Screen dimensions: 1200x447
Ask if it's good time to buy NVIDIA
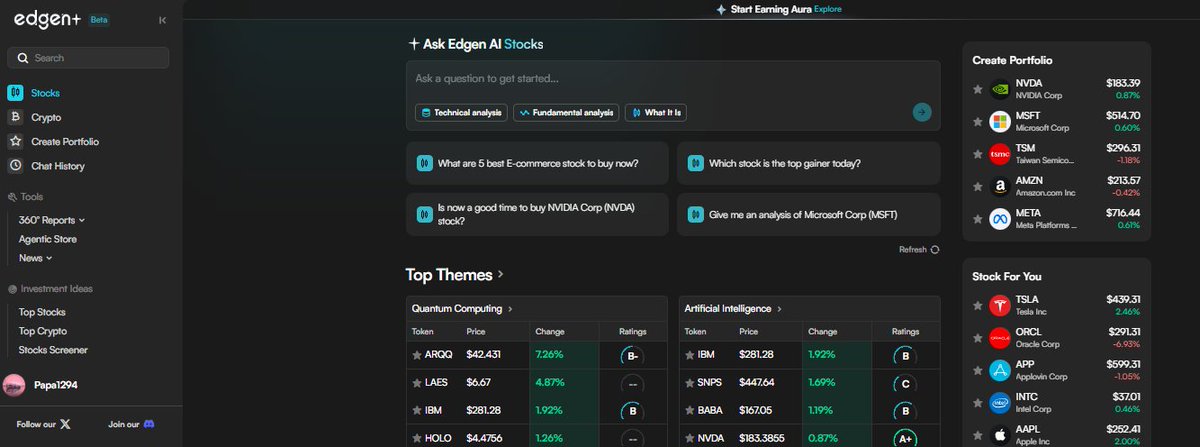click(537, 214)
